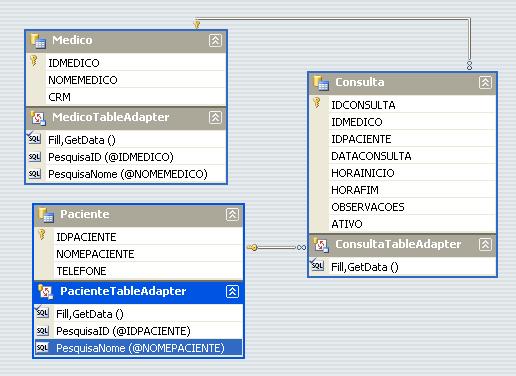
Task: Select Consulta Fill,GetData () query text
Action: pyautogui.click(x=365, y=267)
